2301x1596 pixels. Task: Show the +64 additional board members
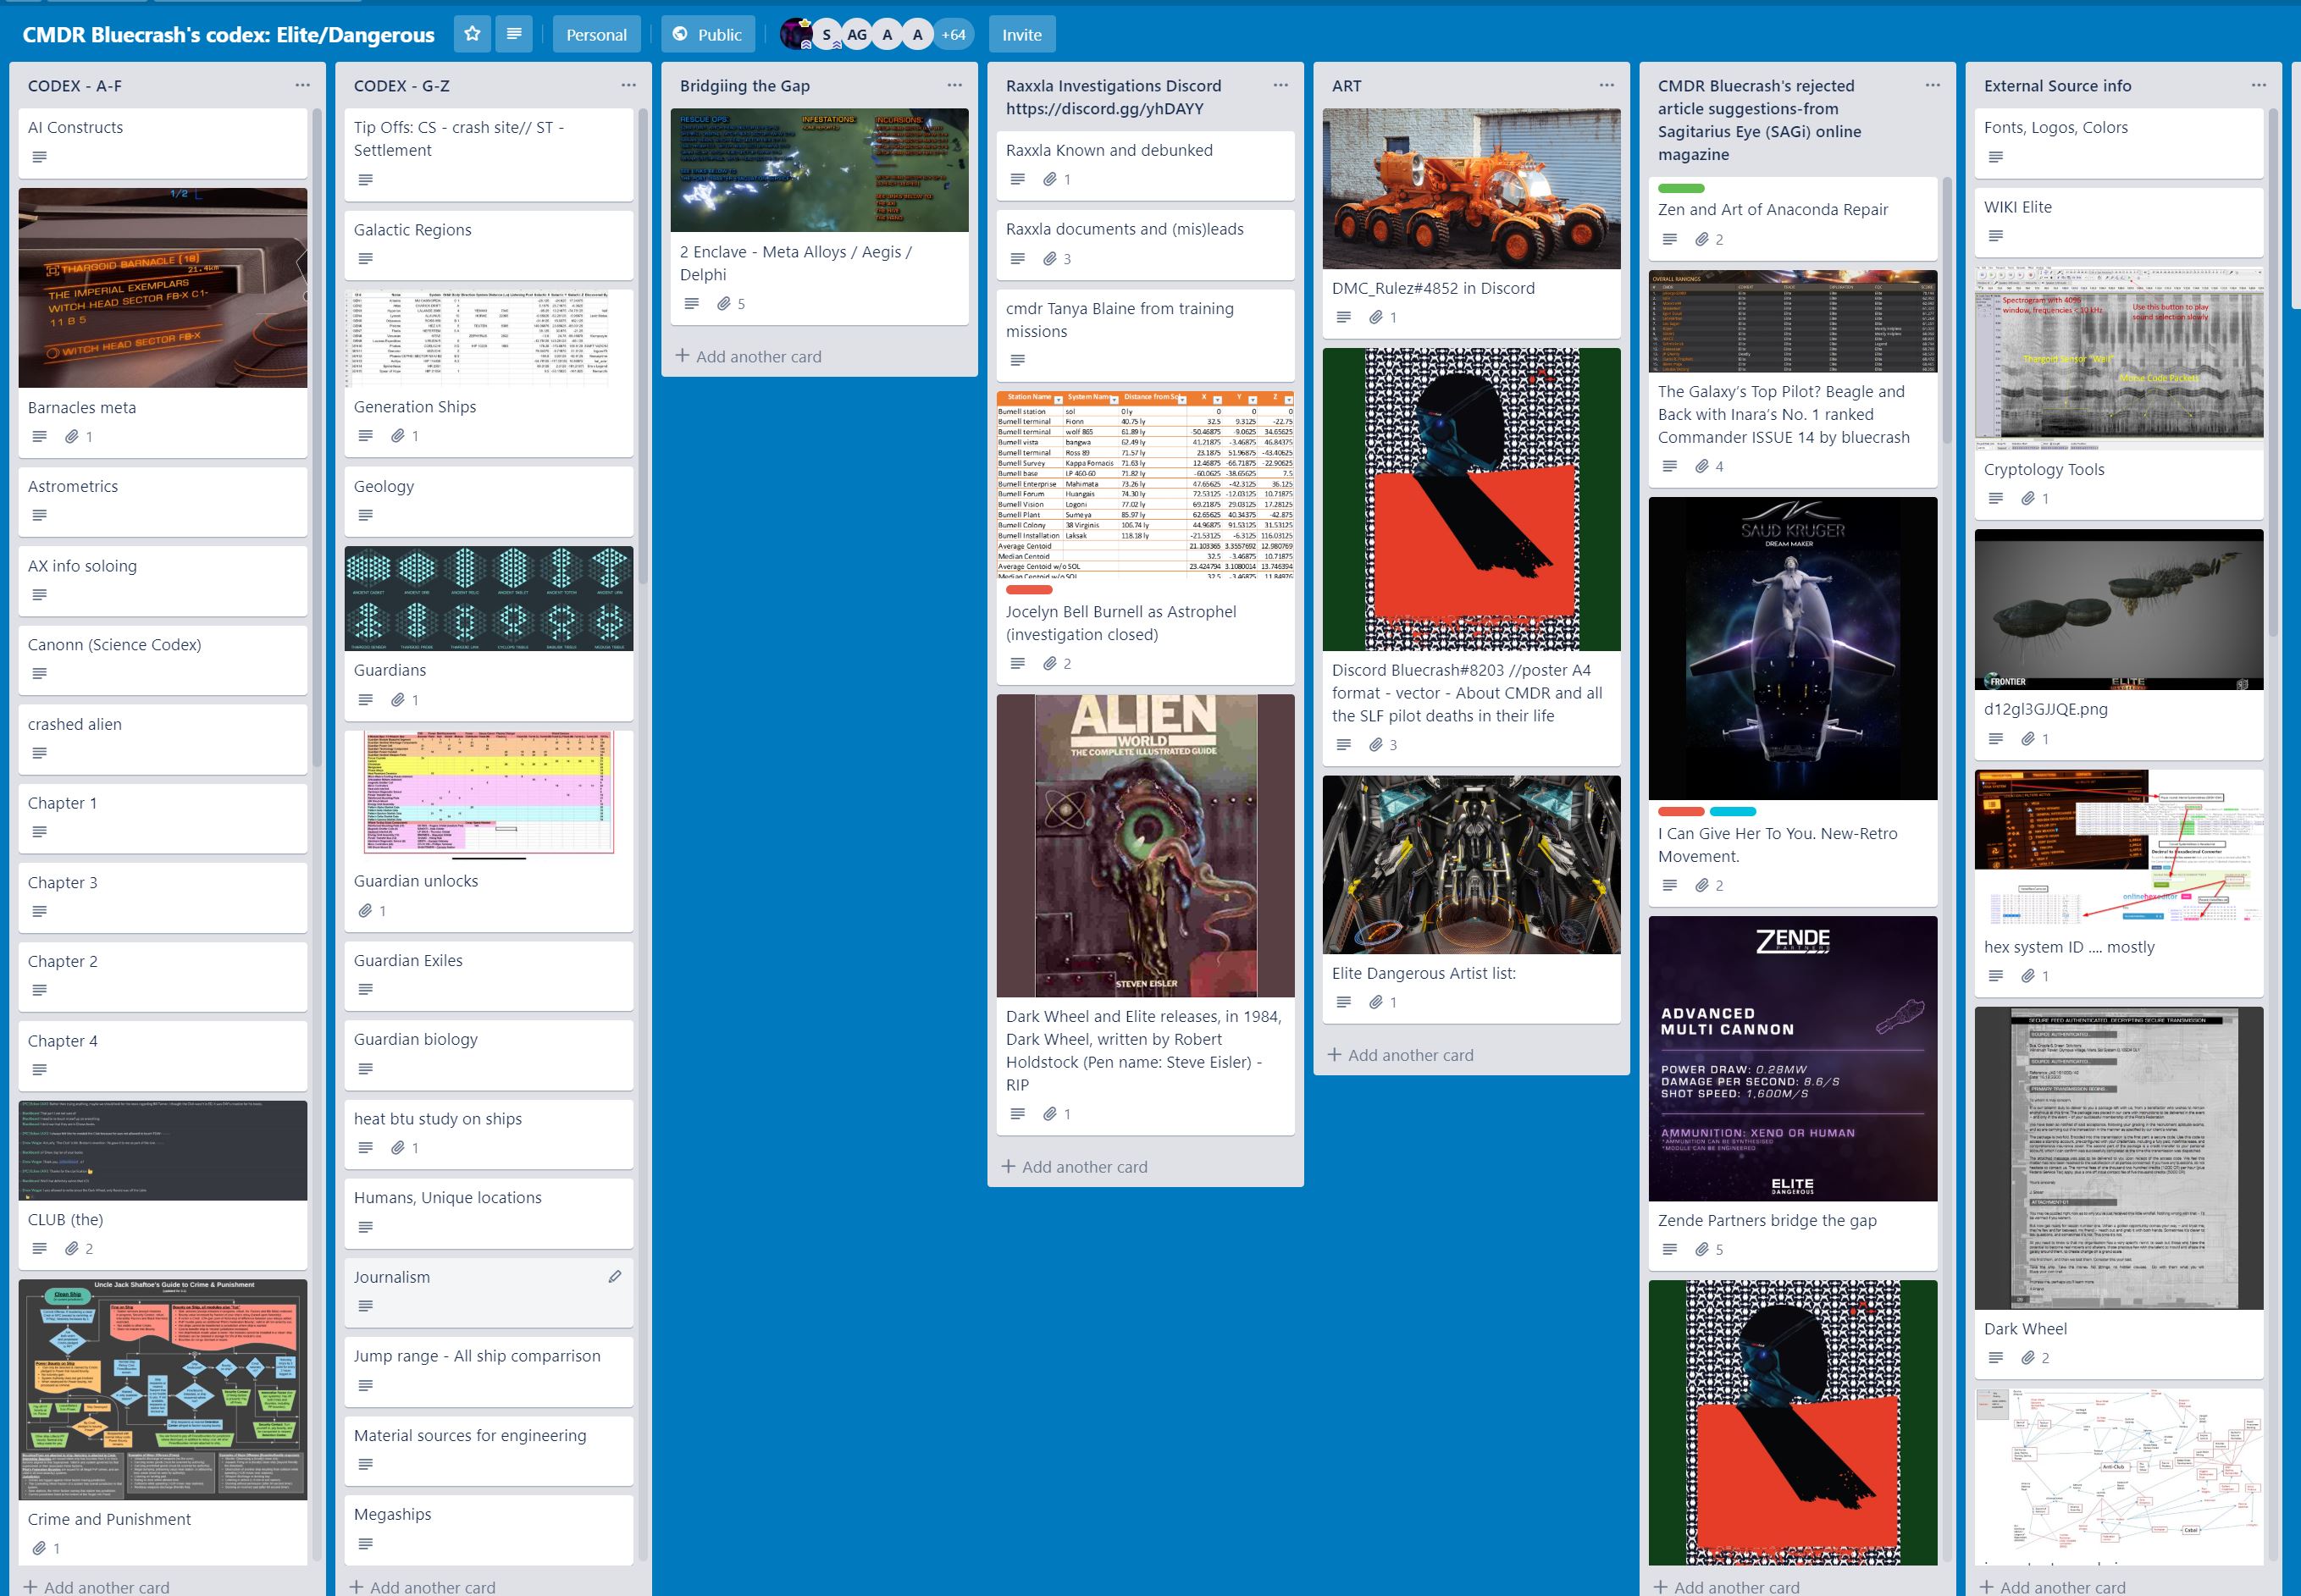point(953,34)
